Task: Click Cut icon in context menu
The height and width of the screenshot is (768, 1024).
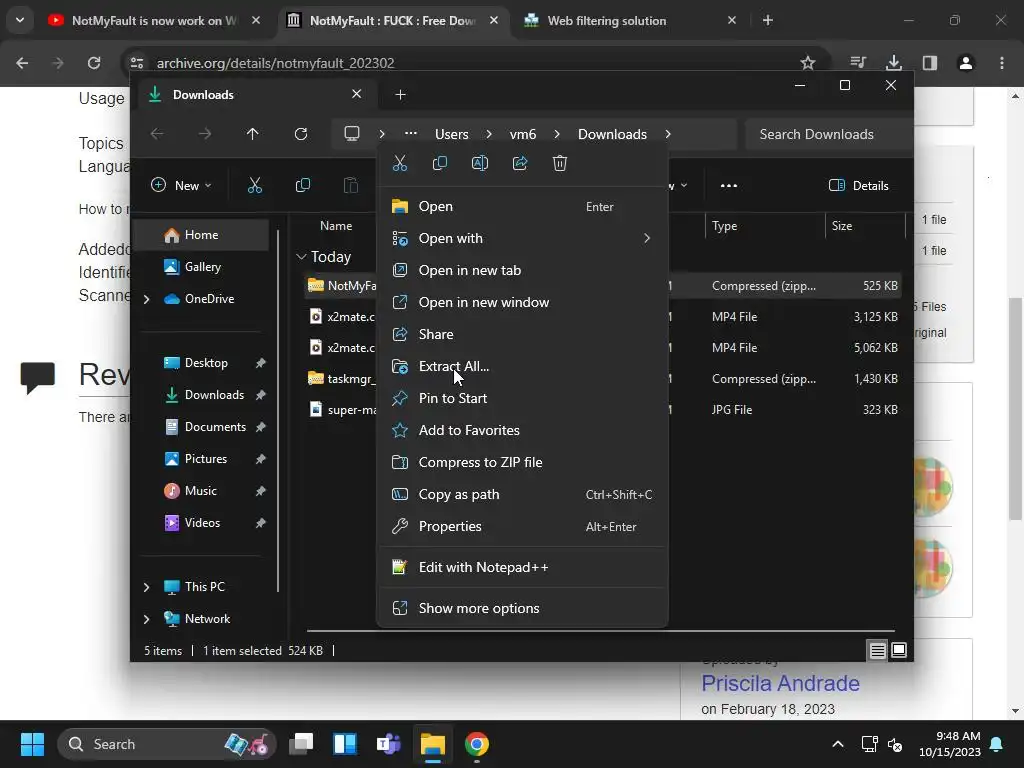Action: pos(400,163)
